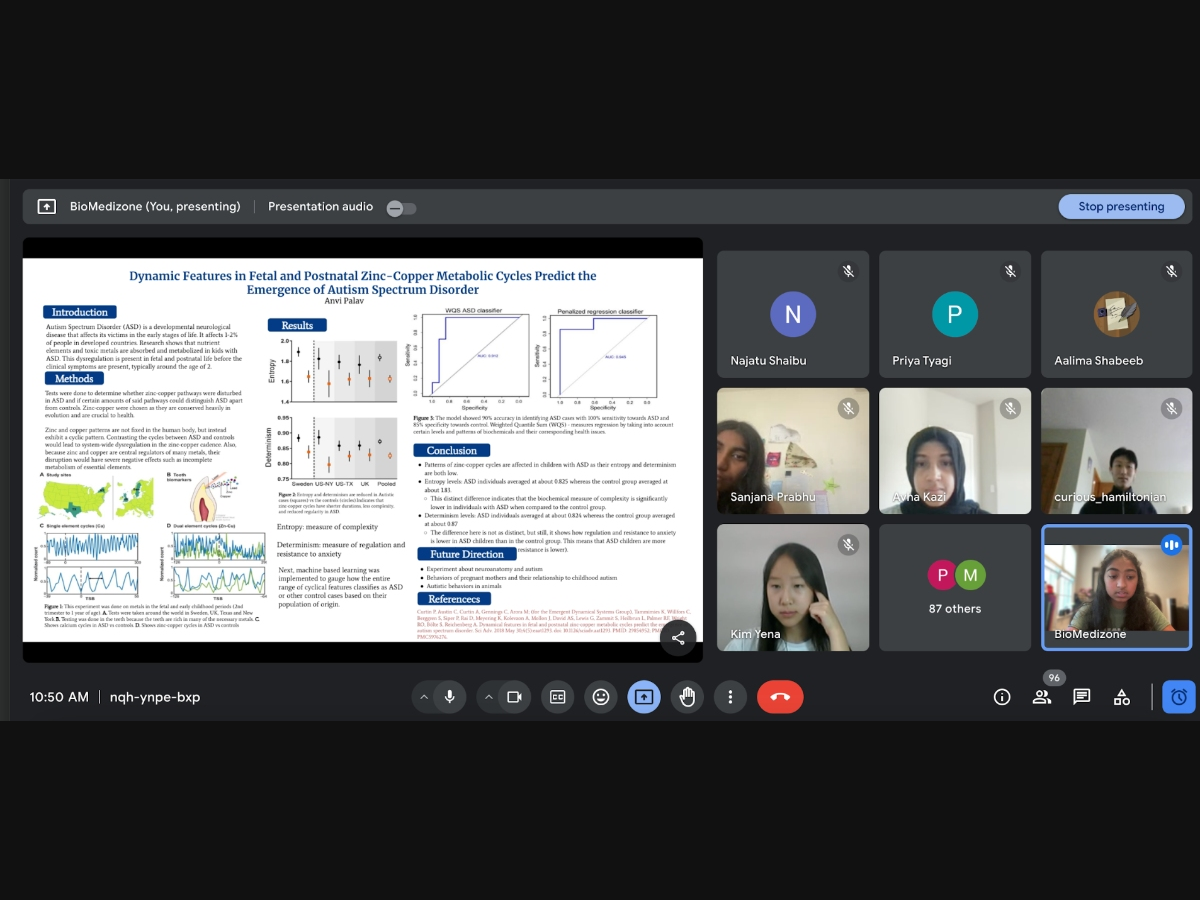Image resolution: width=1200 pixels, height=900 pixels.
Task: Click the blue timer icon at bottom right
Action: (x=1178, y=697)
